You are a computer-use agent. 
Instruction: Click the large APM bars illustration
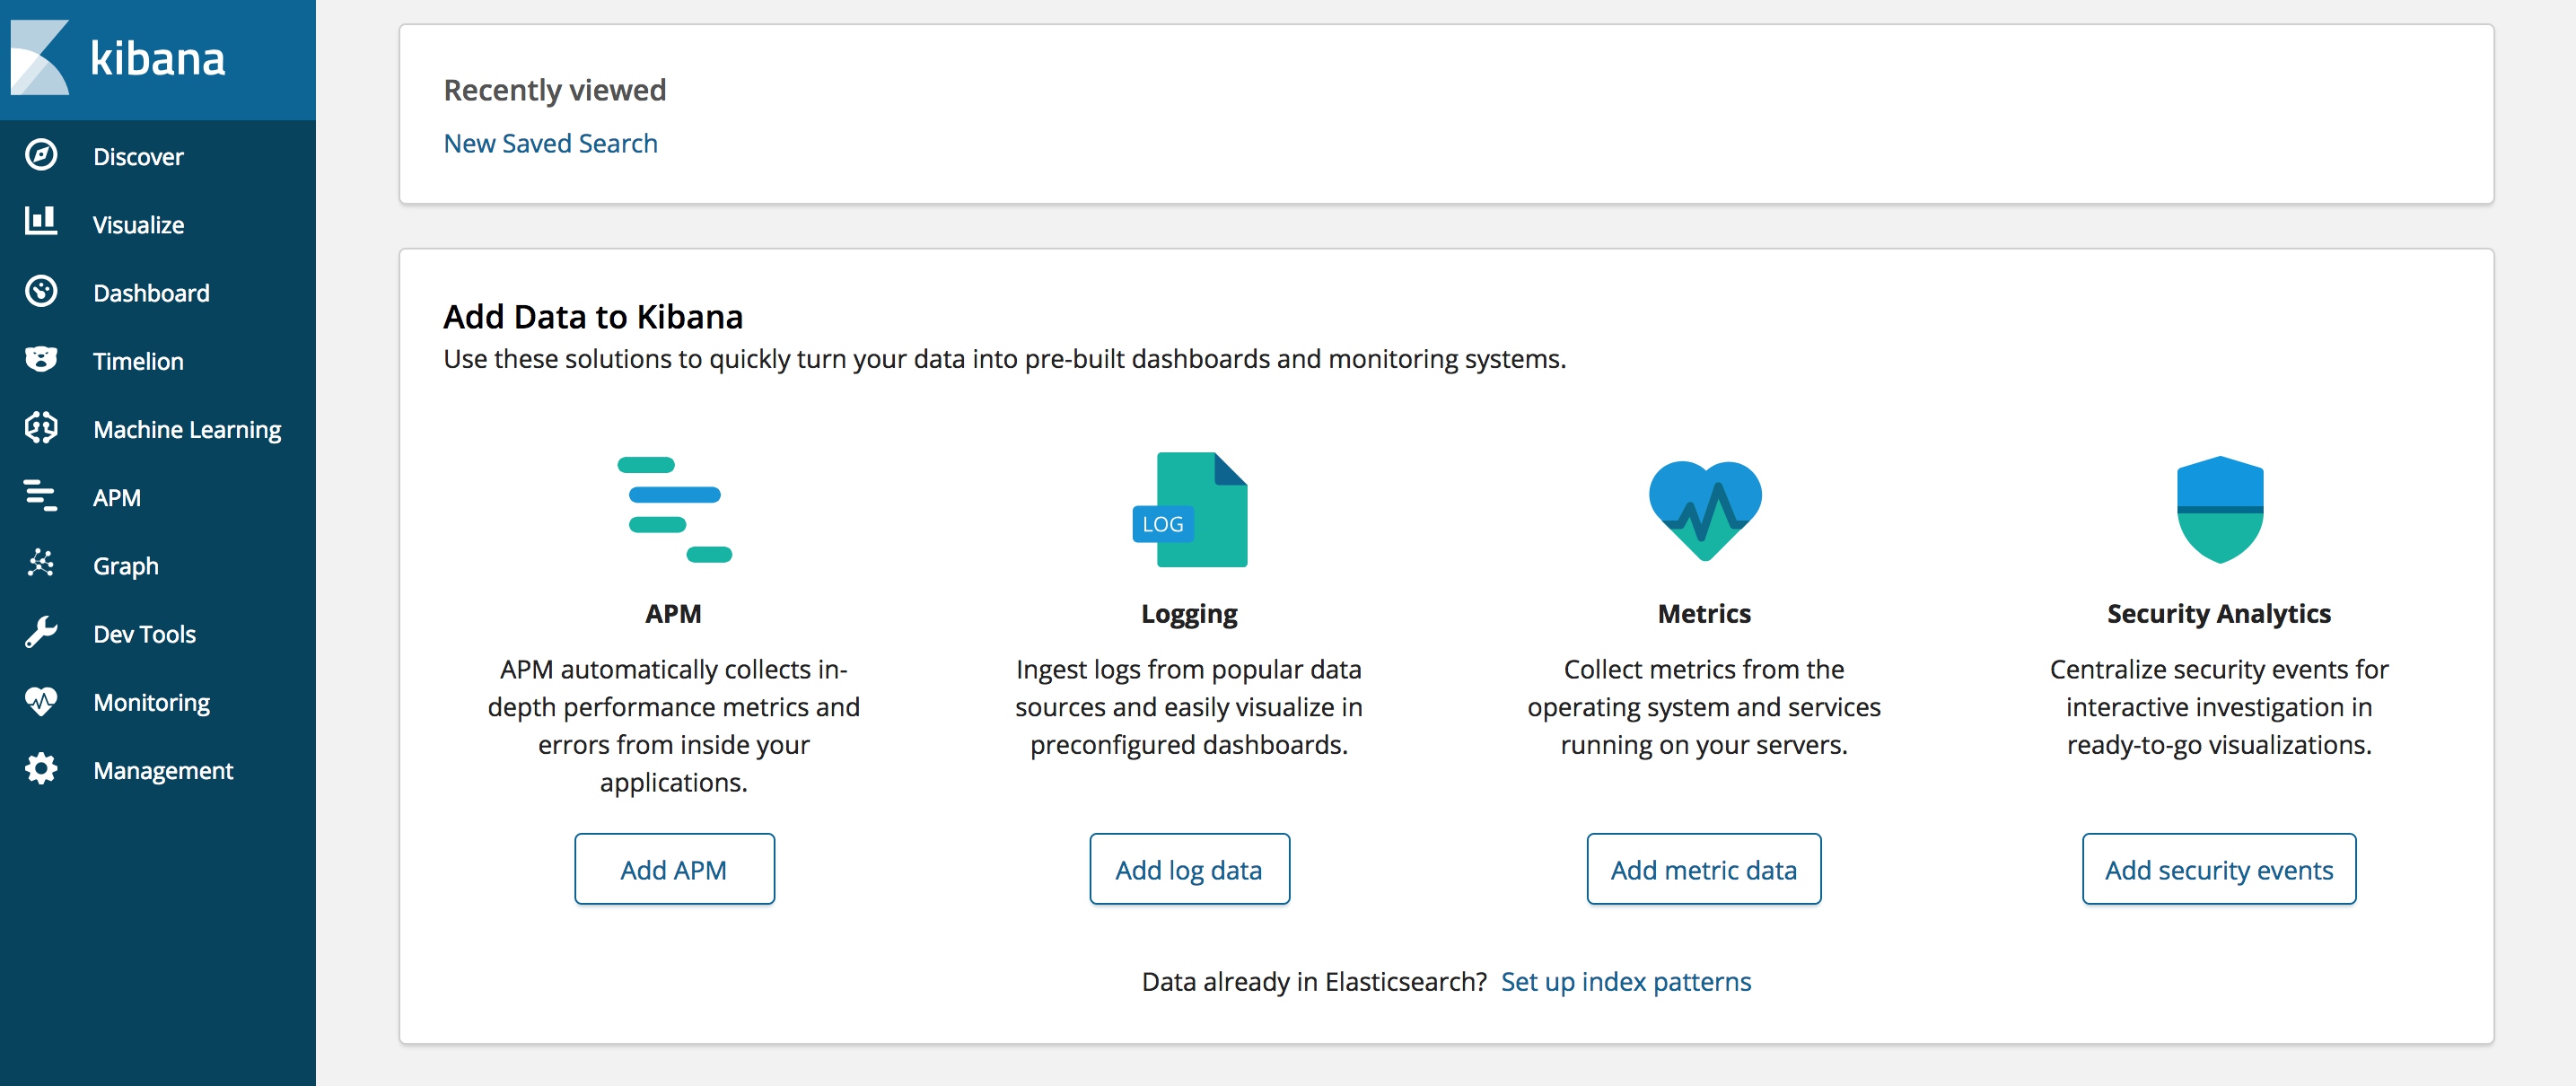(x=674, y=510)
